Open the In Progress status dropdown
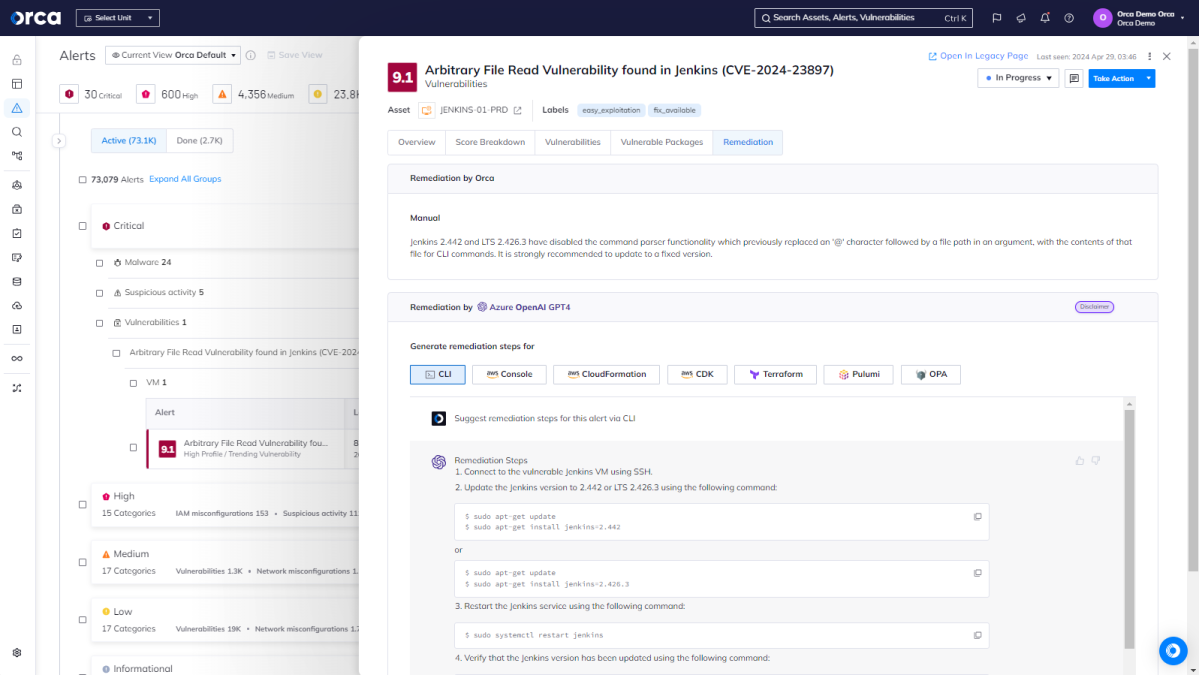Image resolution: width=1199 pixels, height=675 pixels. tap(1018, 78)
